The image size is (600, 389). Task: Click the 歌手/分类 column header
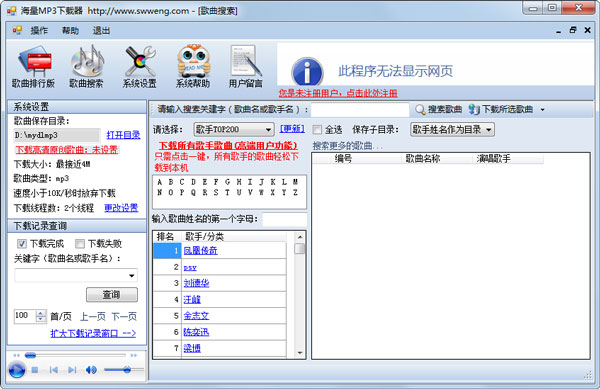(x=205, y=237)
